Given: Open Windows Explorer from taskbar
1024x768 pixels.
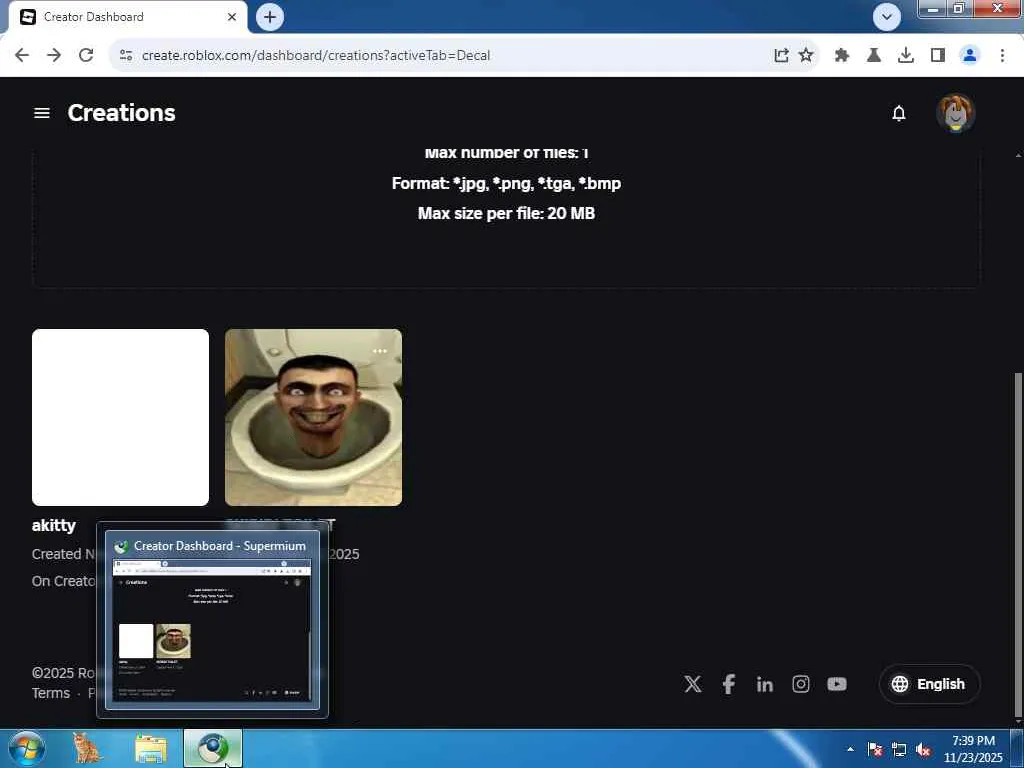Looking at the screenshot, I should [x=151, y=748].
